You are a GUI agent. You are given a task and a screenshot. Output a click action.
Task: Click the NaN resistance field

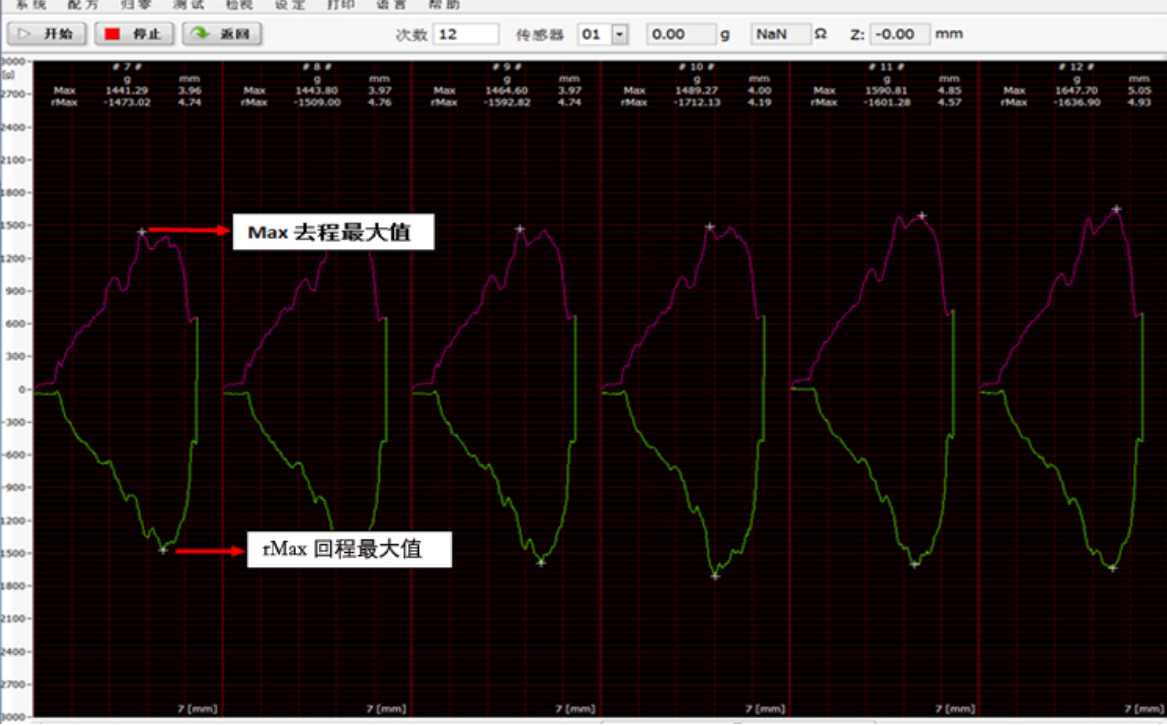780,35
